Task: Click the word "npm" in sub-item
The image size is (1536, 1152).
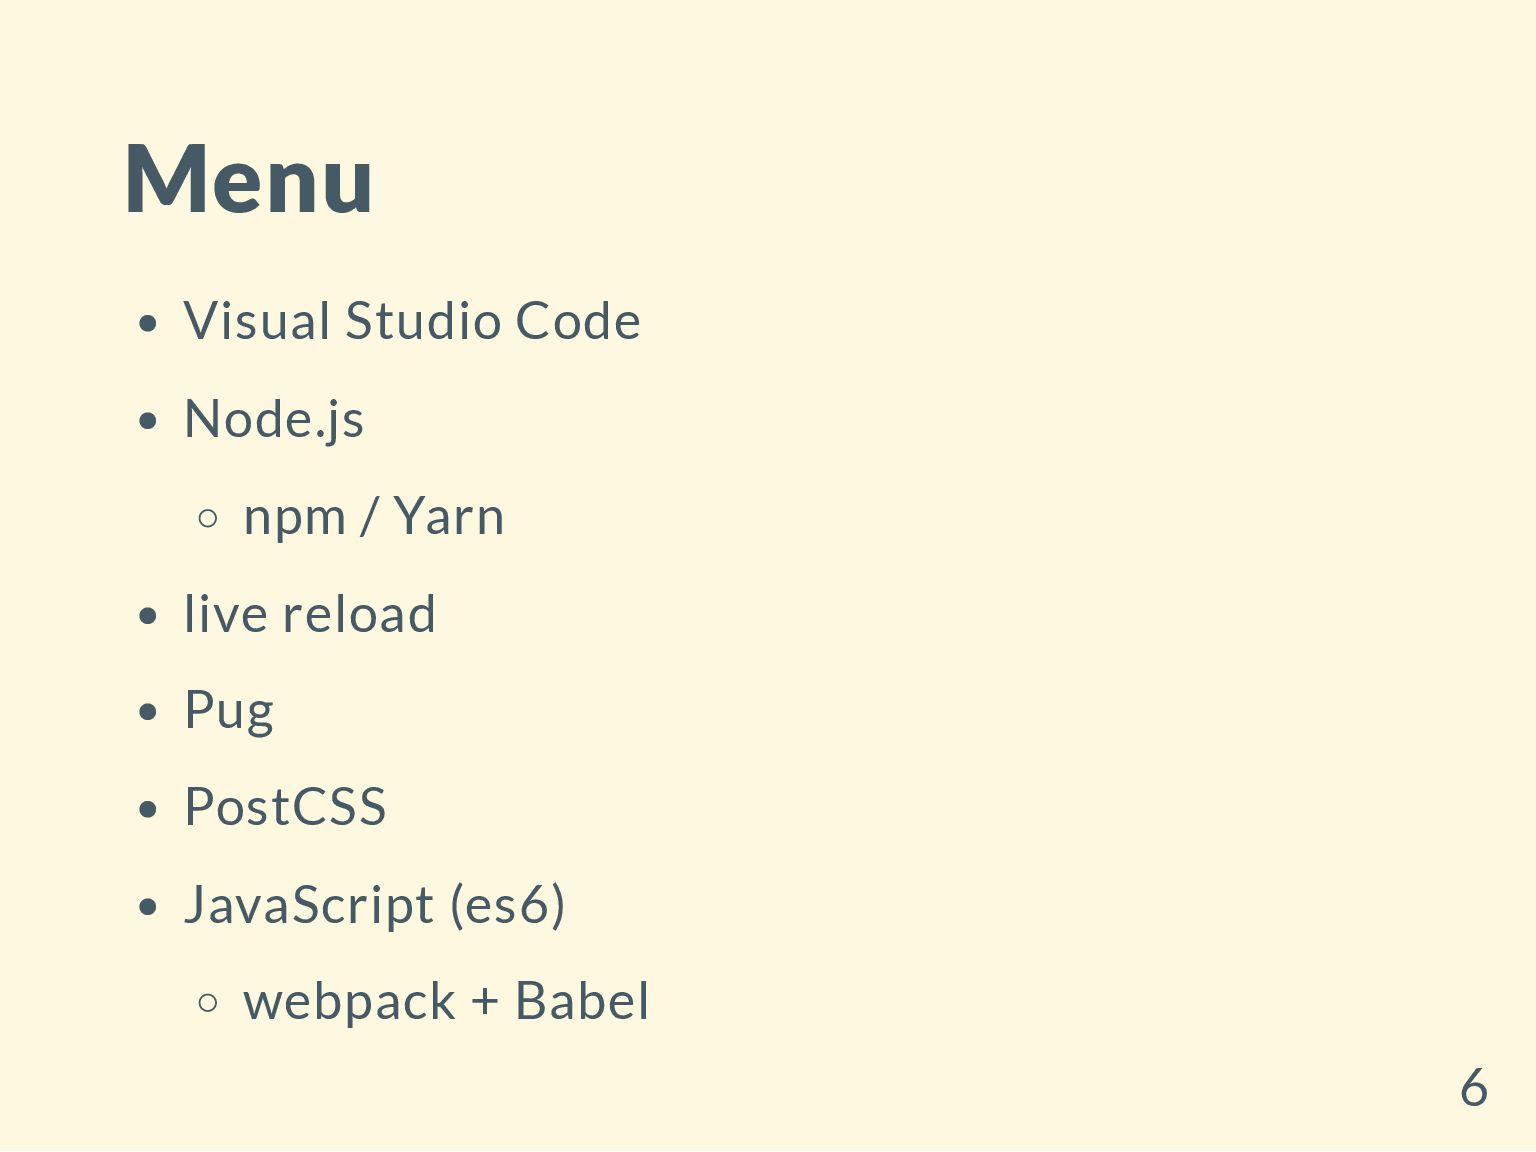Action: pyautogui.click(x=294, y=518)
